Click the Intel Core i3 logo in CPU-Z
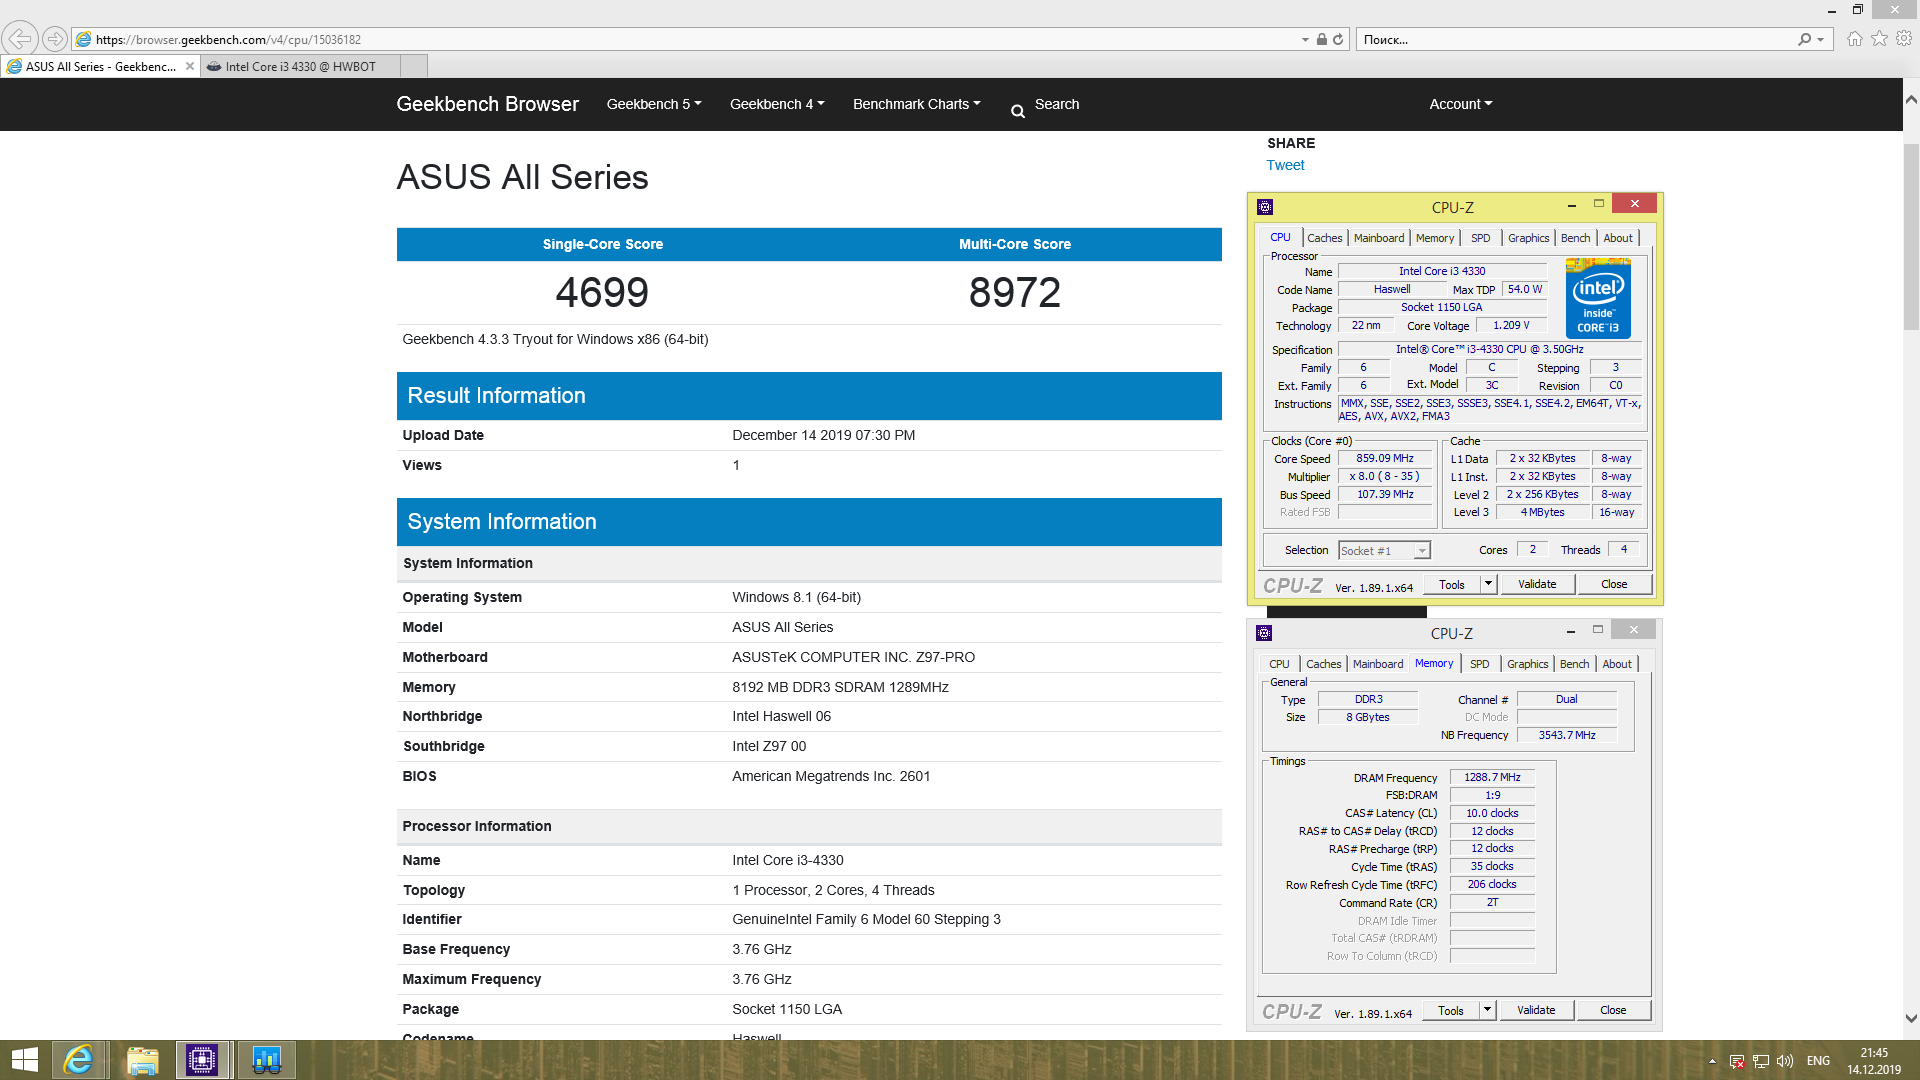 [x=1598, y=299]
